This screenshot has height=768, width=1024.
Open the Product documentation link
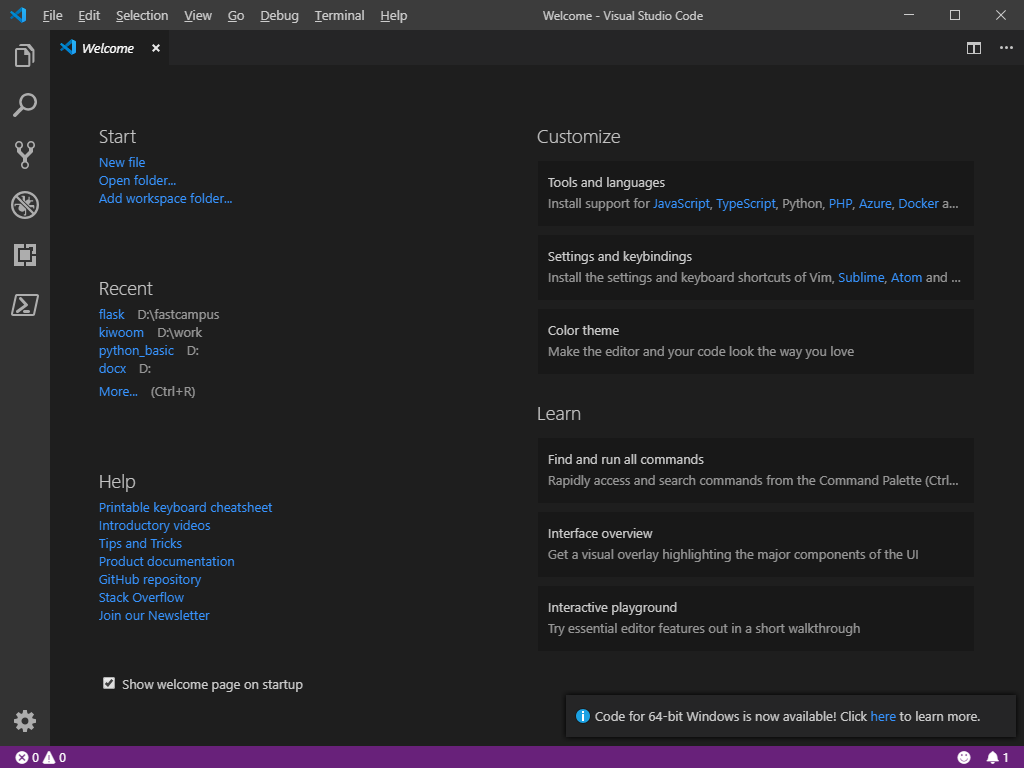(x=167, y=562)
